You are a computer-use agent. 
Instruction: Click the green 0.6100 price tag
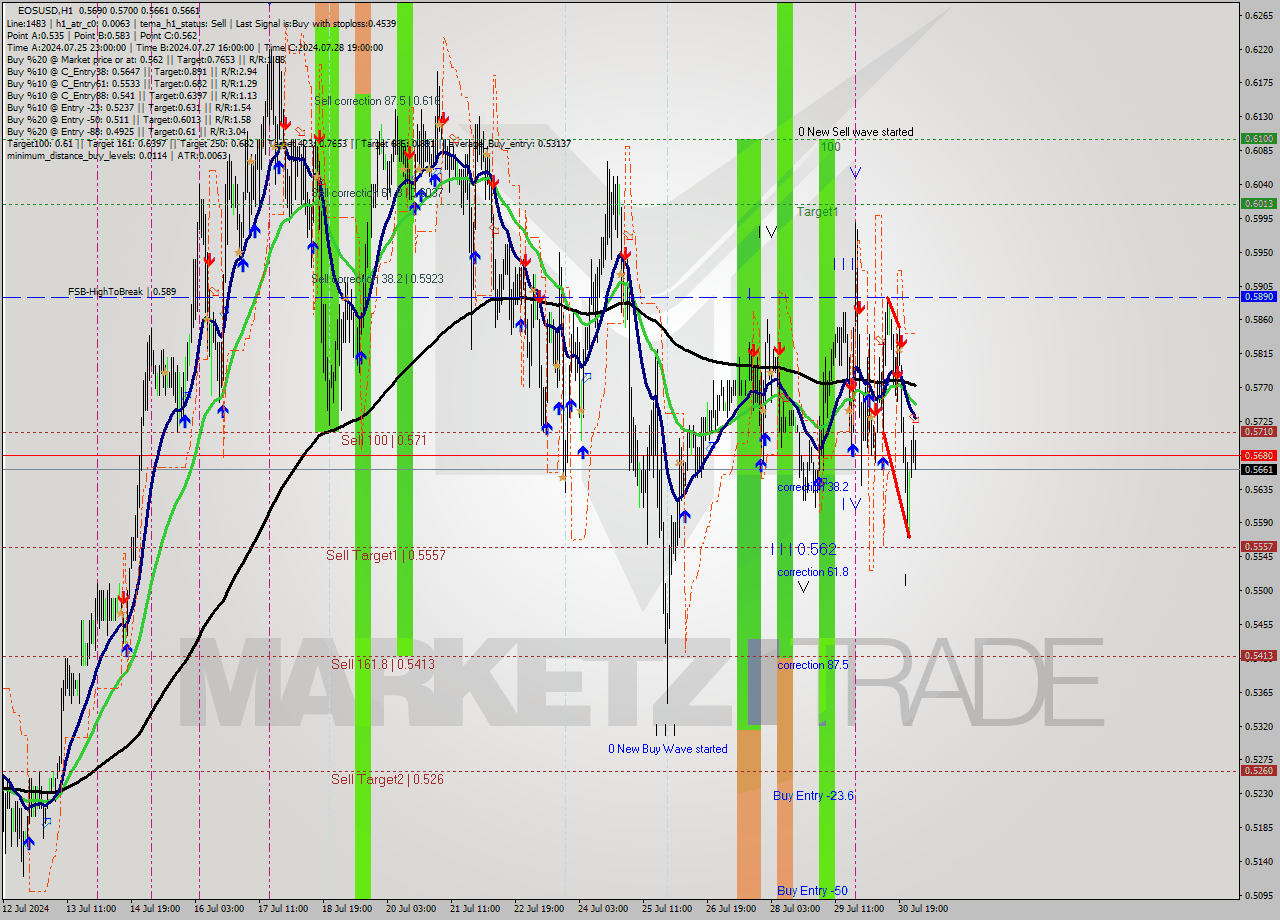pos(1258,139)
